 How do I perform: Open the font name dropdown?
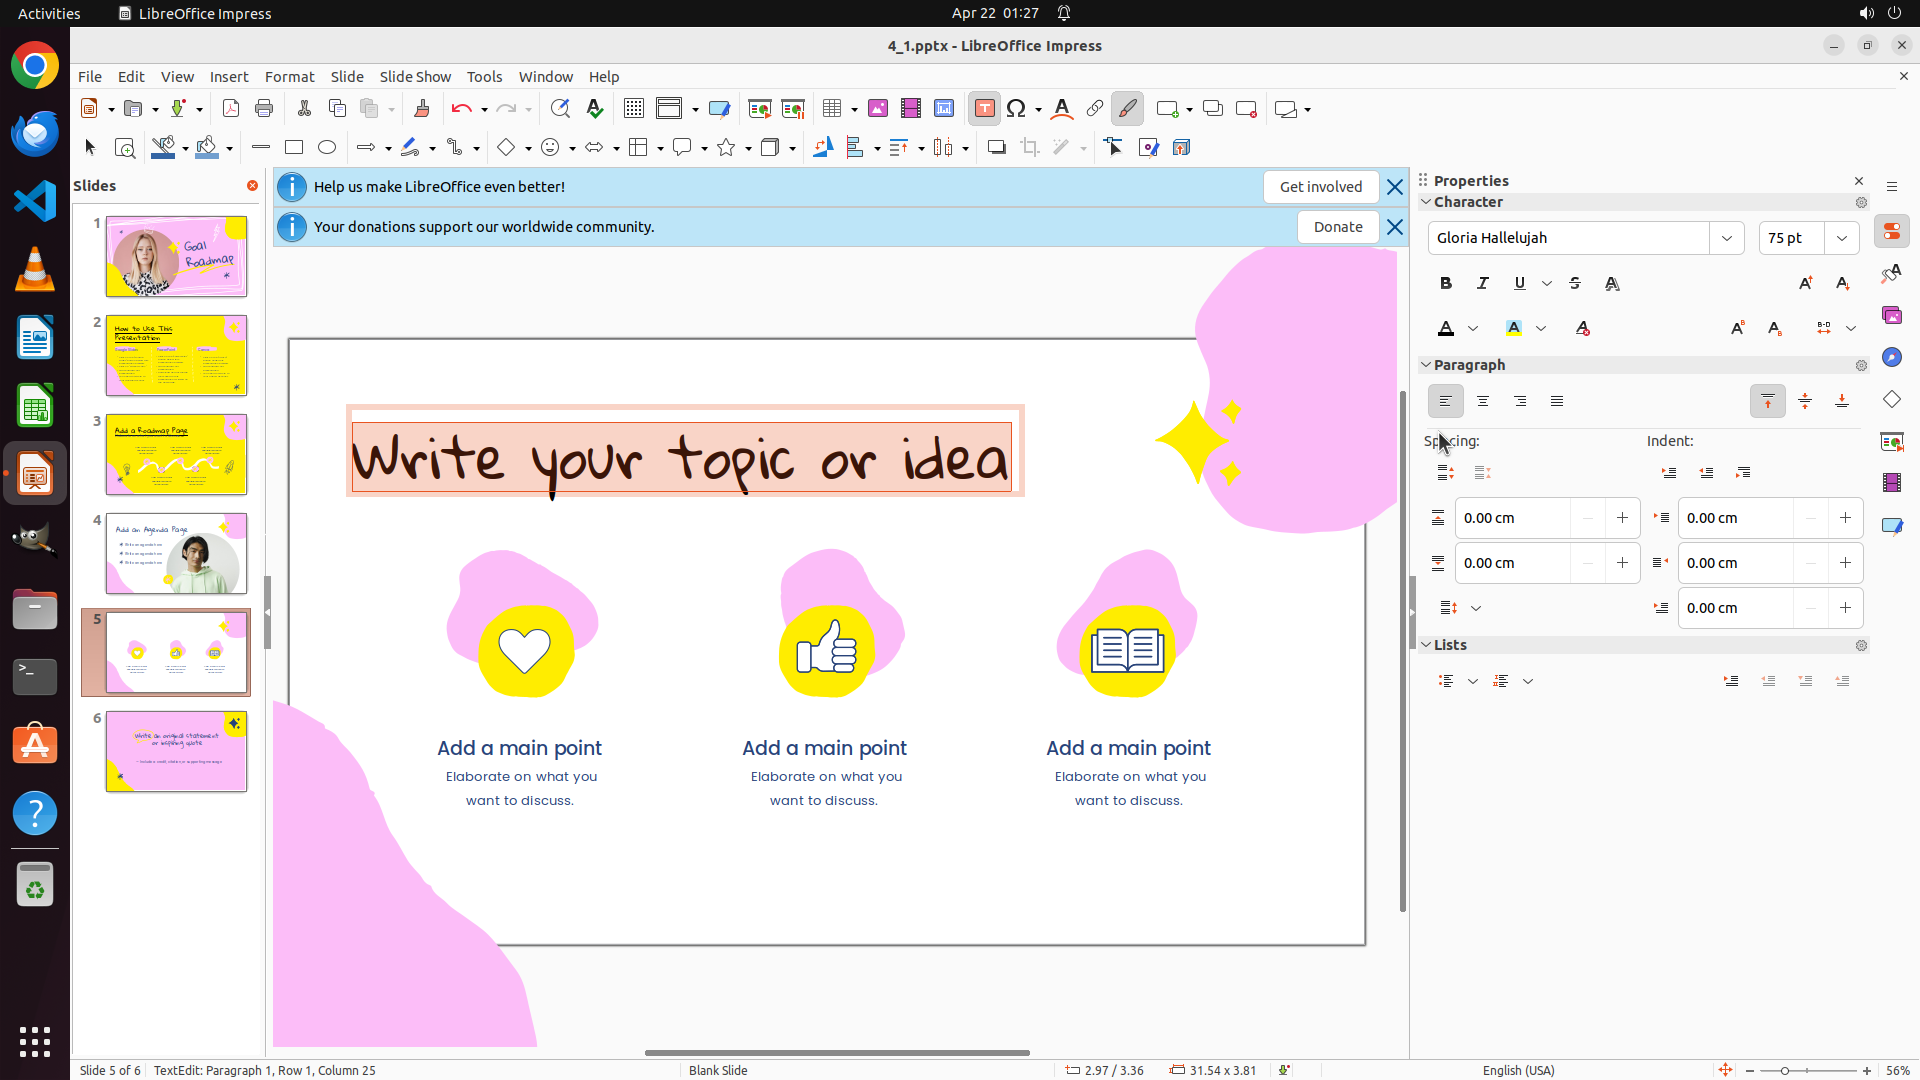(1727, 238)
